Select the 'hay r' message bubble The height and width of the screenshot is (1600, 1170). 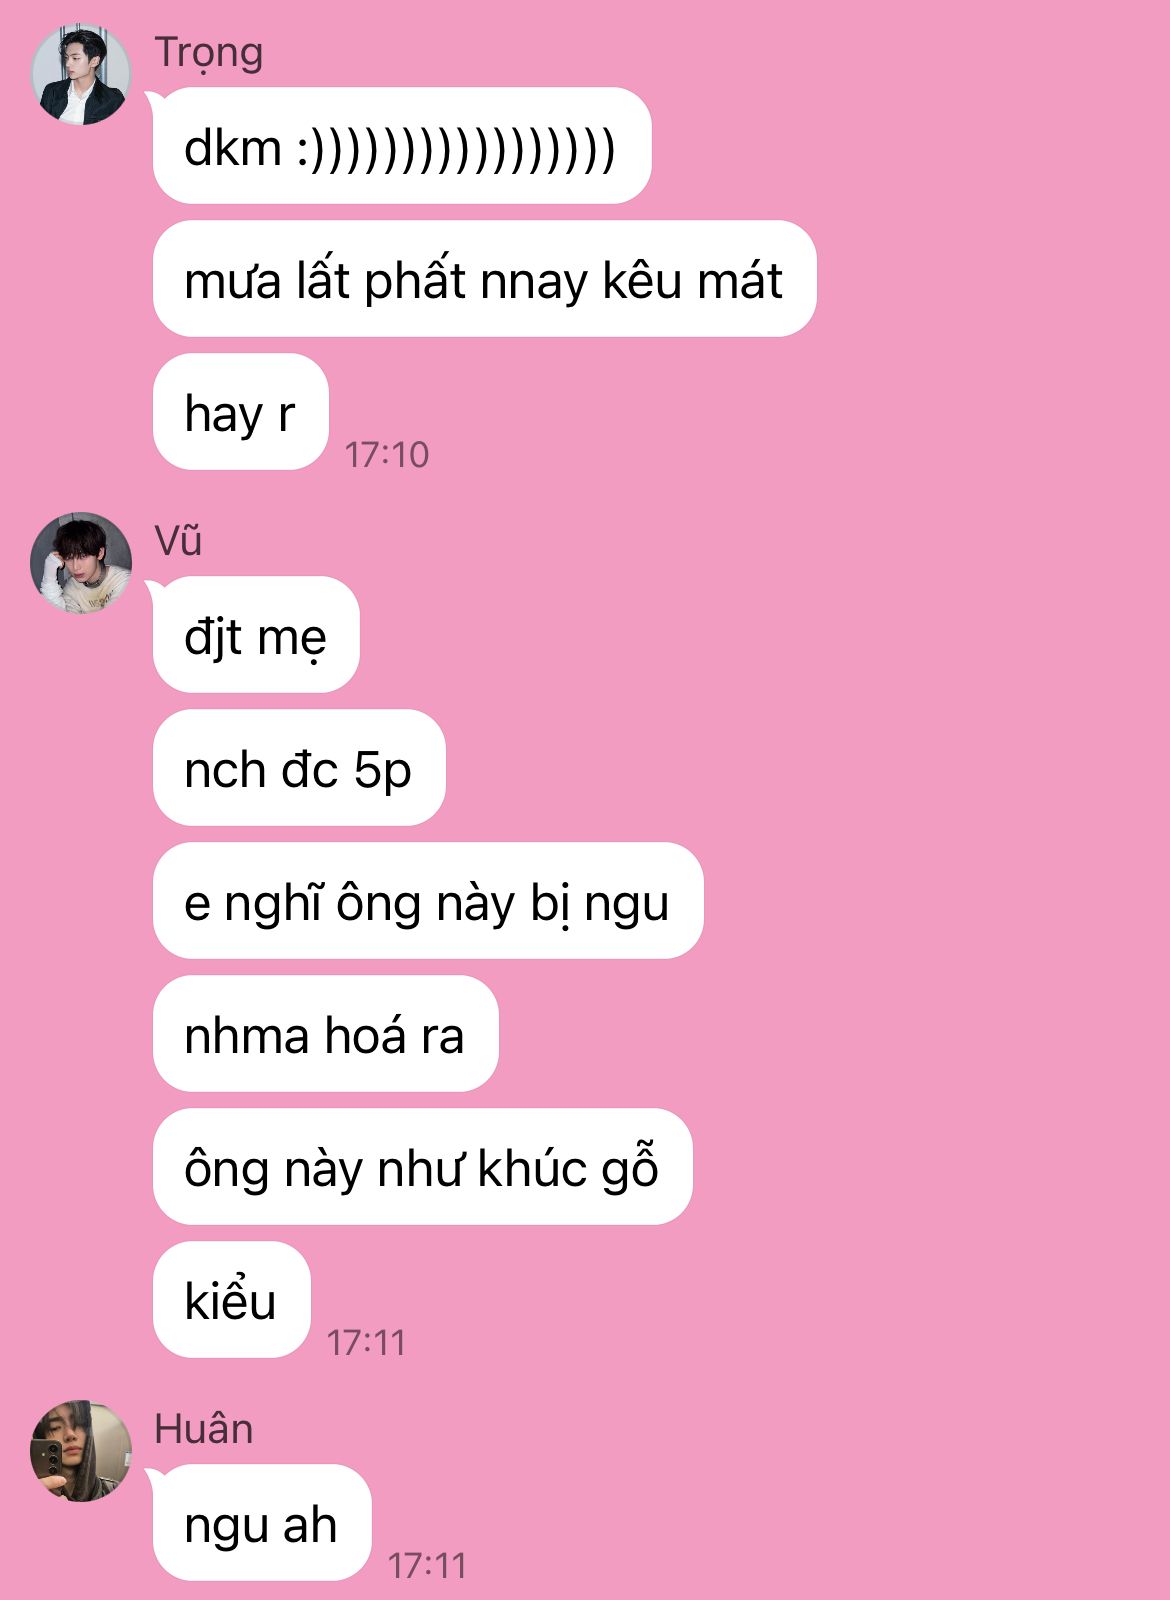pyautogui.click(x=241, y=412)
